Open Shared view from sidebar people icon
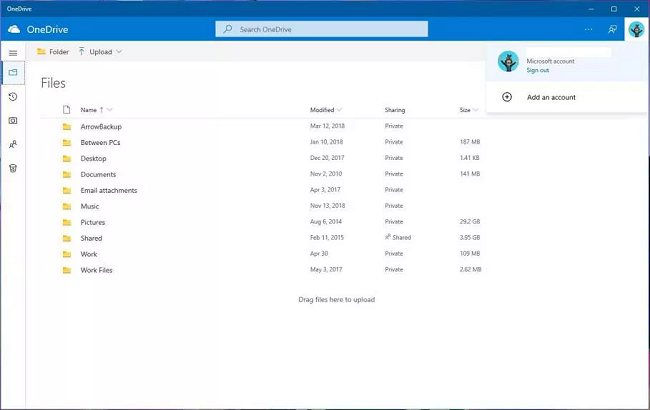 (13, 144)
